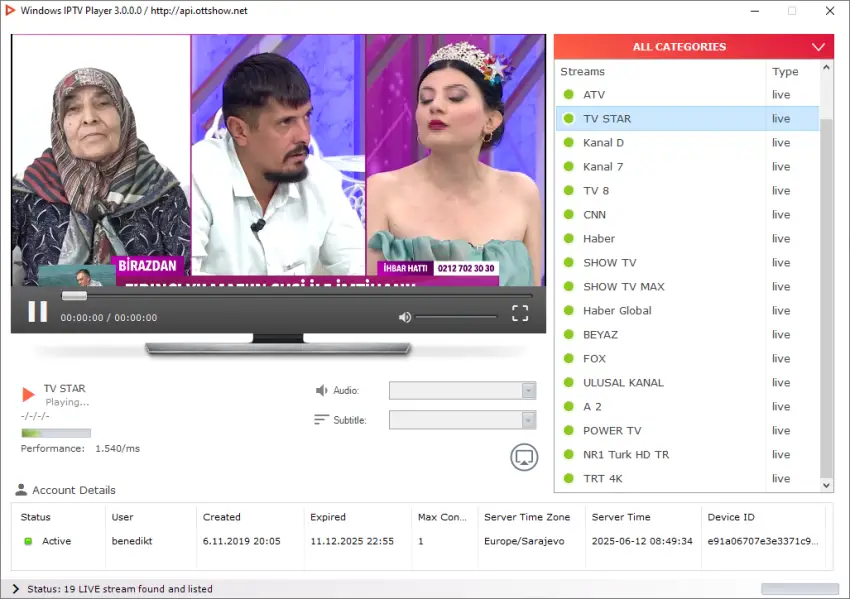Select the POWER TV stream

click(x=687, y=430)
